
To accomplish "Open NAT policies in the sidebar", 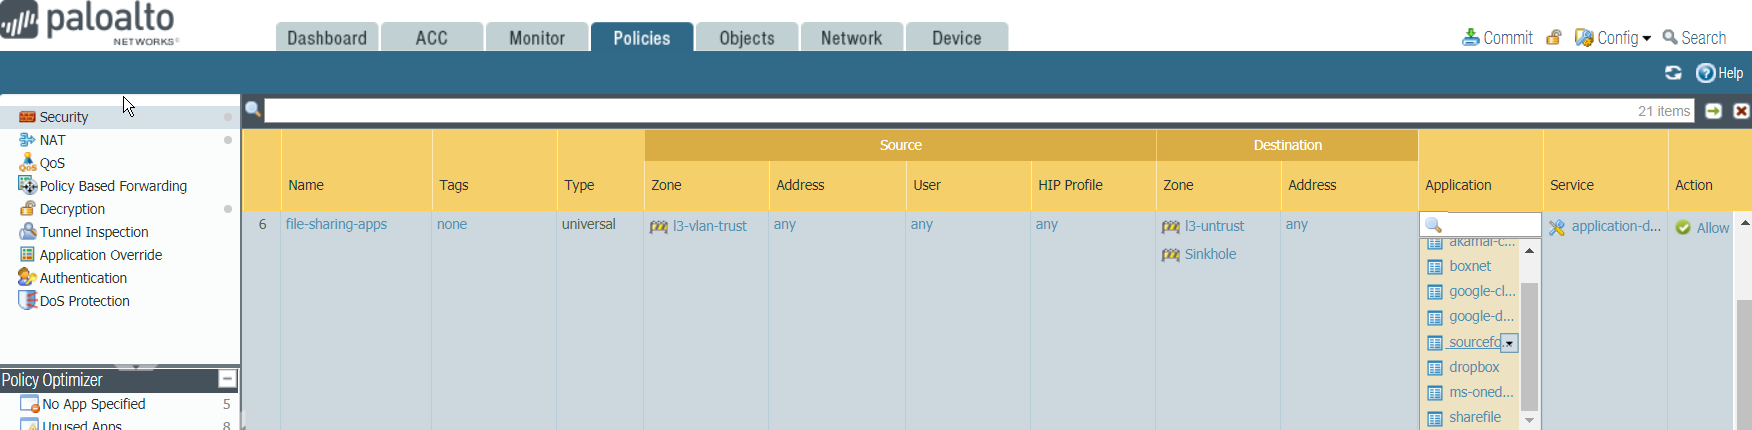I will (x=52, y=140).
